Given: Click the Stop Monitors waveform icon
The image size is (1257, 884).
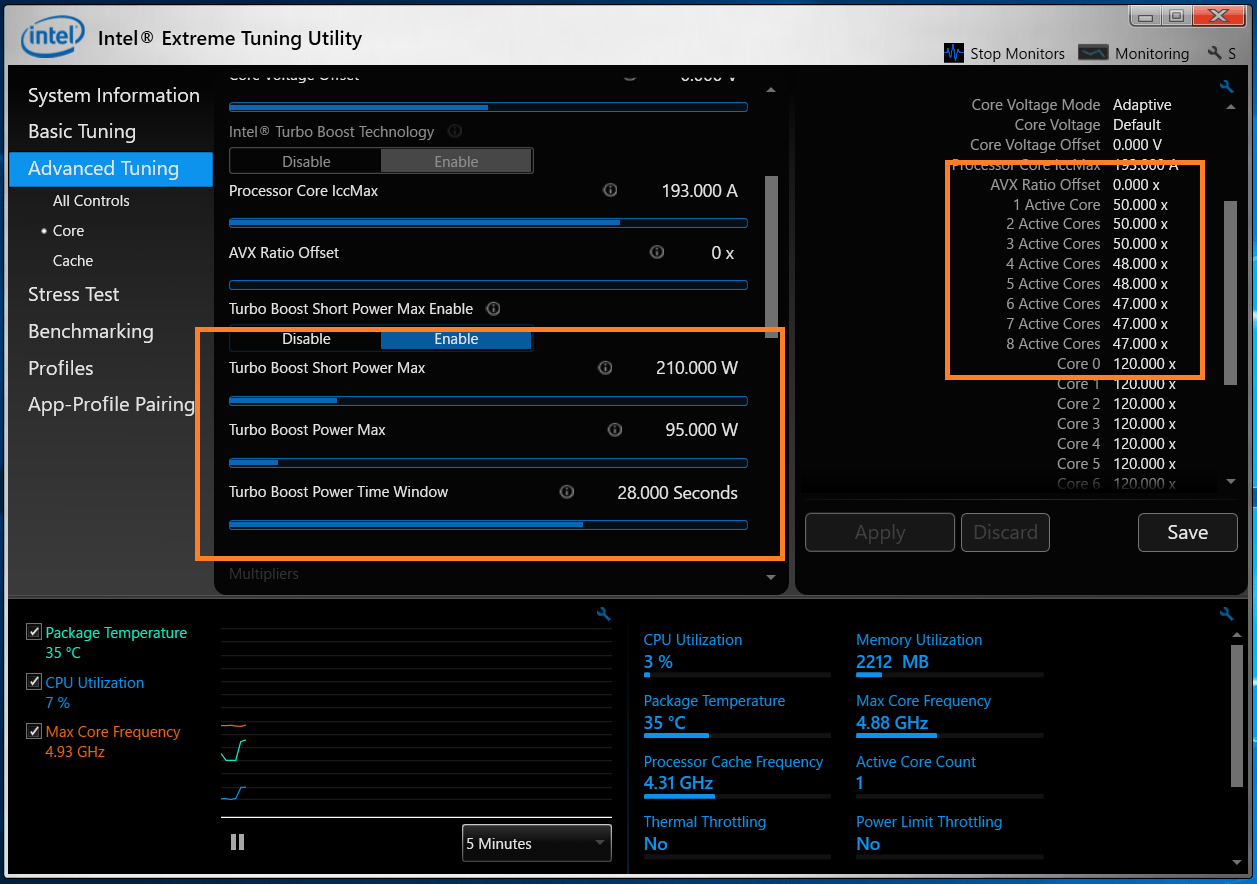Looking at the screenshot, I should (954, 53).
